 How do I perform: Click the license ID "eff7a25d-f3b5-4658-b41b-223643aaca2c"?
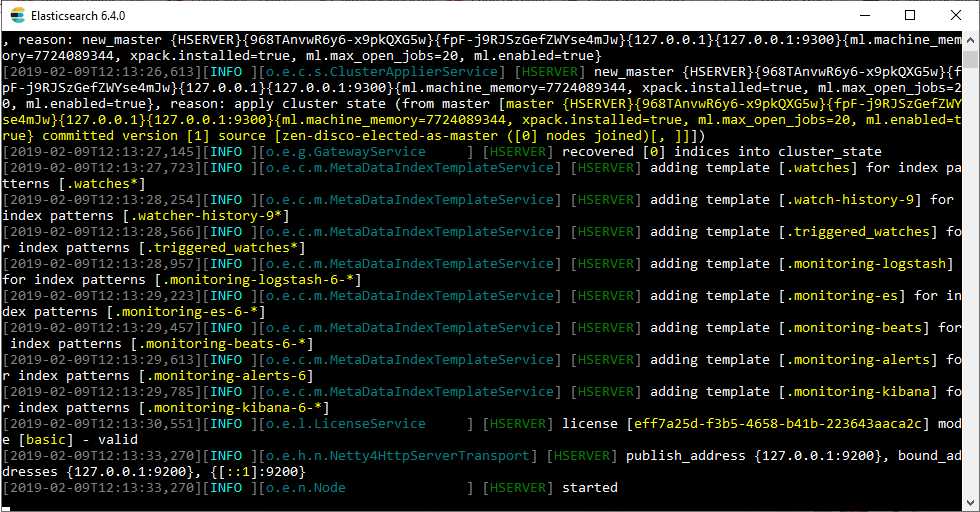click(778, 424)
